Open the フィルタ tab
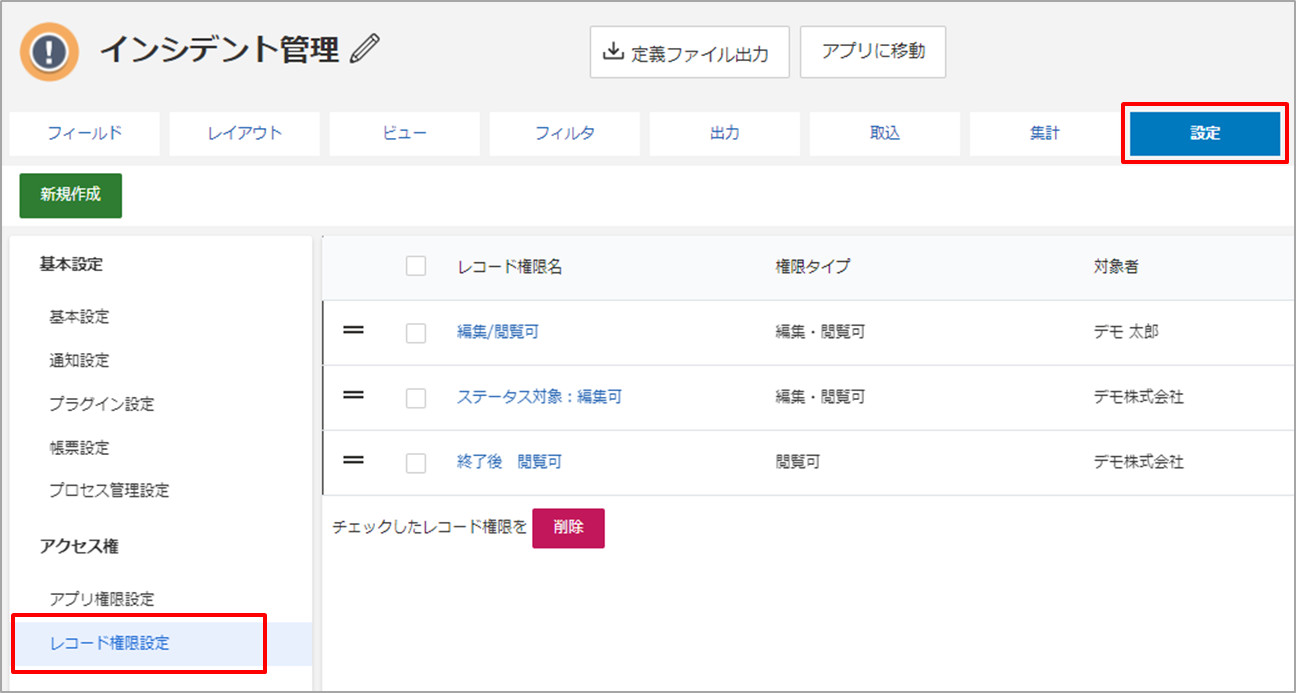Viewport: 1296px width, 693px height. (x=565, y=133)
